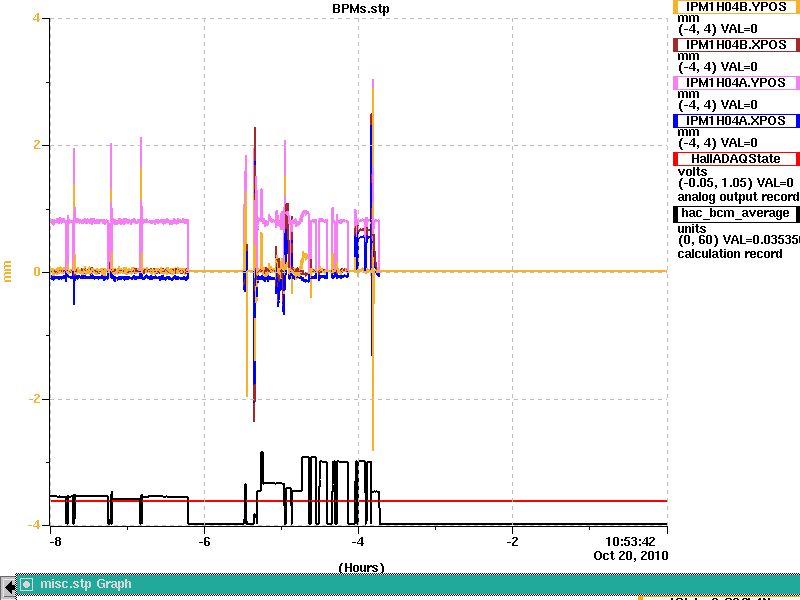Click the '(-4, 4) VAL=0' under IPM1H04B.YPOS
The image size is (800, 600).
click(717, 29)
